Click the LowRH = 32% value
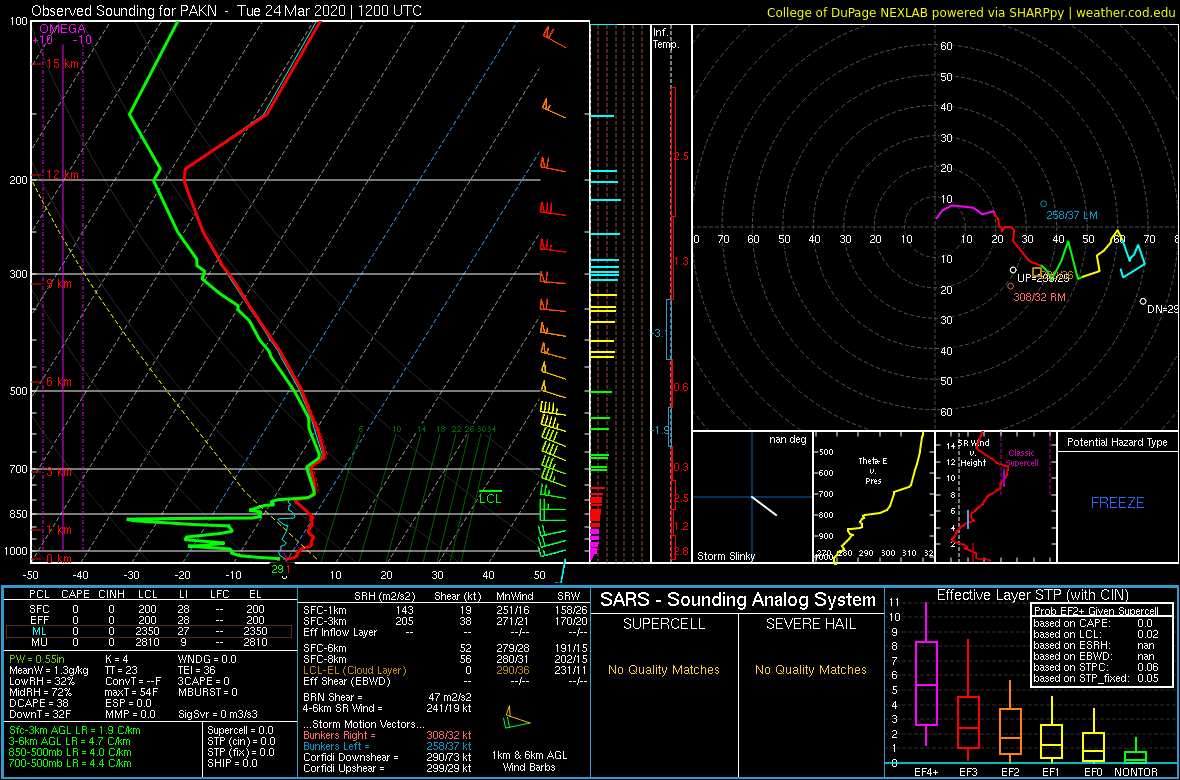Viewport: 1180px width, 780px height. 41,681
